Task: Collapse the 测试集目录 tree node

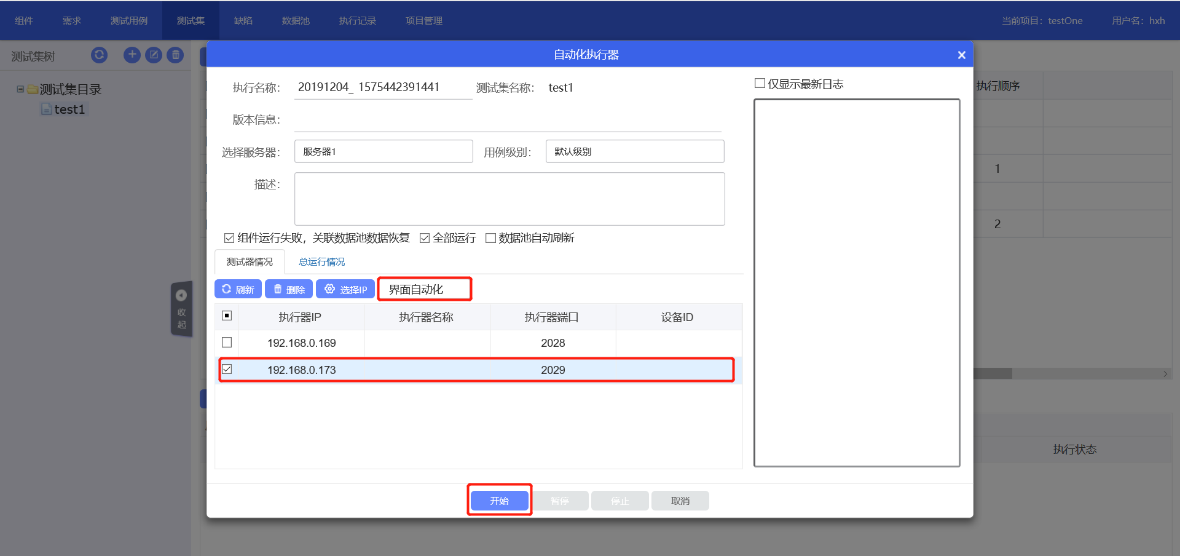Action: 20,89
